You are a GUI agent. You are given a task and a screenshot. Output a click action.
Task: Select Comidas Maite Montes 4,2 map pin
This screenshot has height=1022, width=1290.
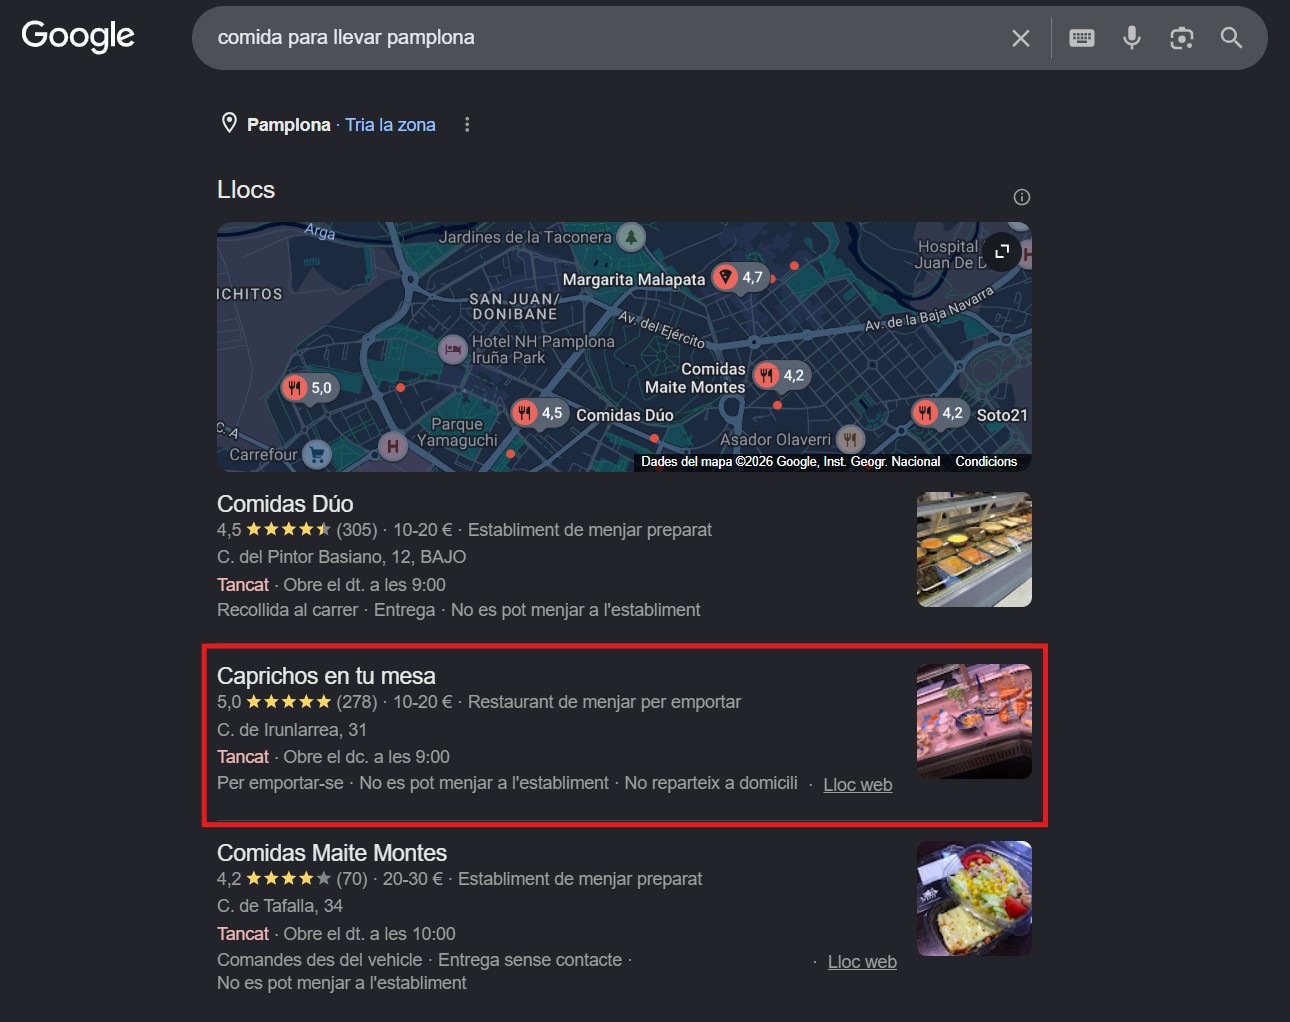781,375
